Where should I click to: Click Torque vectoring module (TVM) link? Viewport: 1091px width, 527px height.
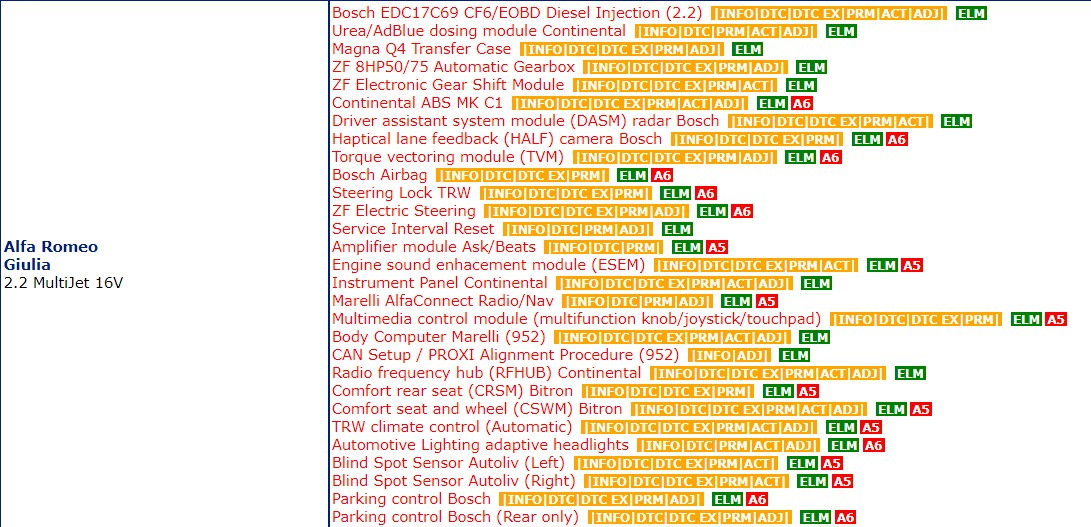point(448,157)
